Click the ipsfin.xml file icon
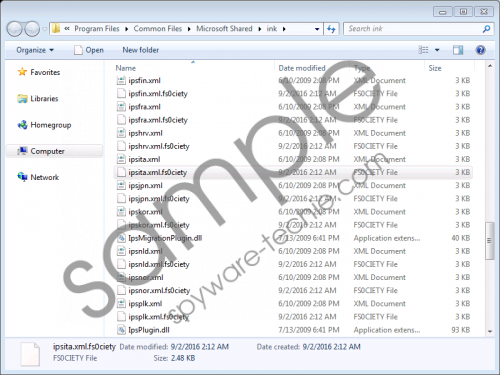Screen dimensions: 500x375 pyautogui.click(x=121, y=80)
